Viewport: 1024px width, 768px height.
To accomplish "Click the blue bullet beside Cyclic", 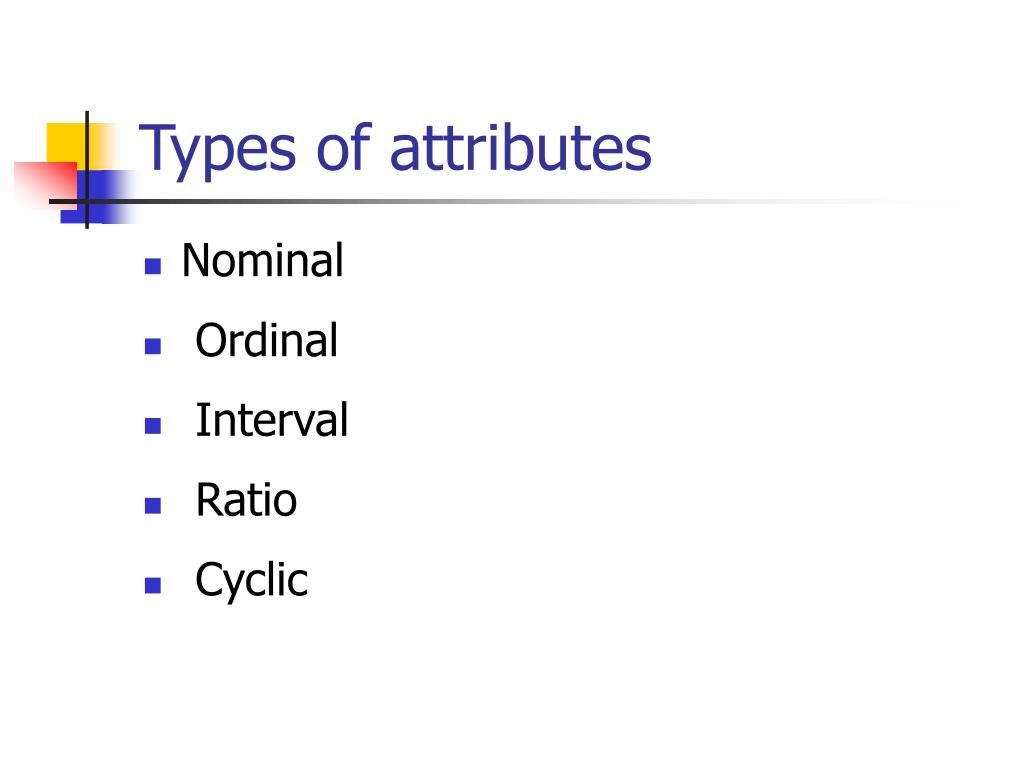I will [x=153, y=585].
